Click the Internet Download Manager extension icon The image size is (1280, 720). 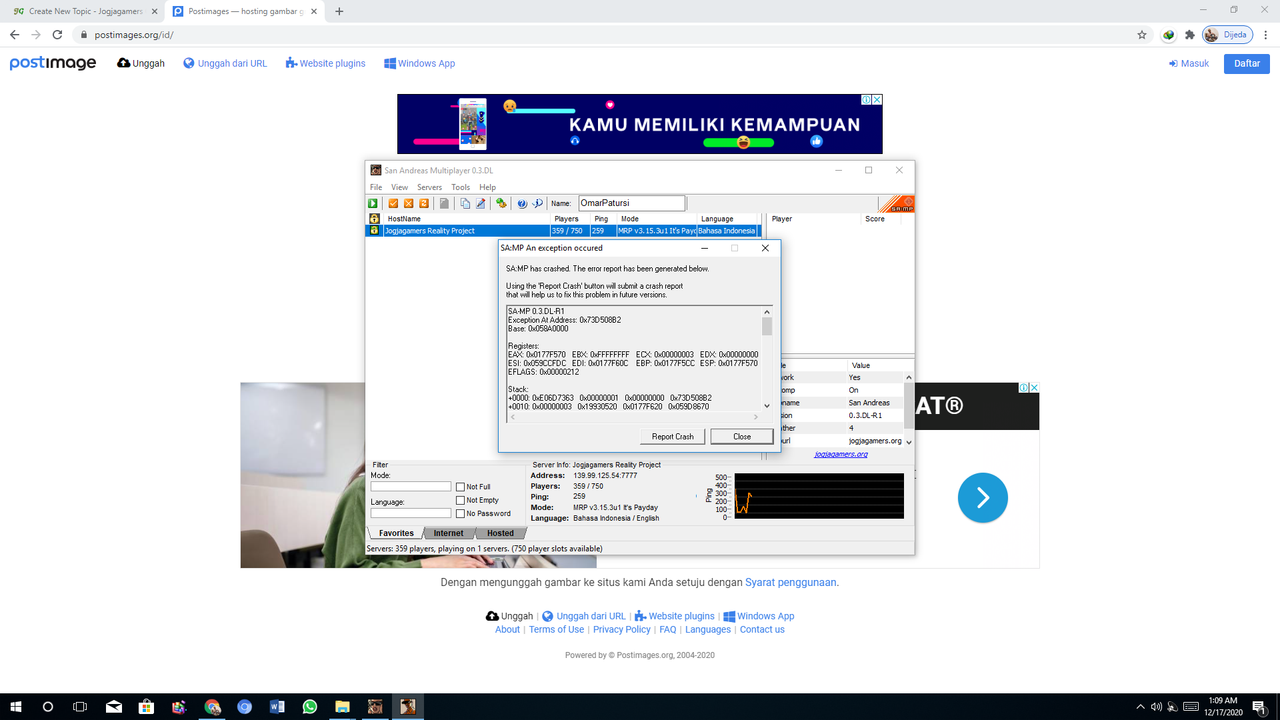point(1168,34)
